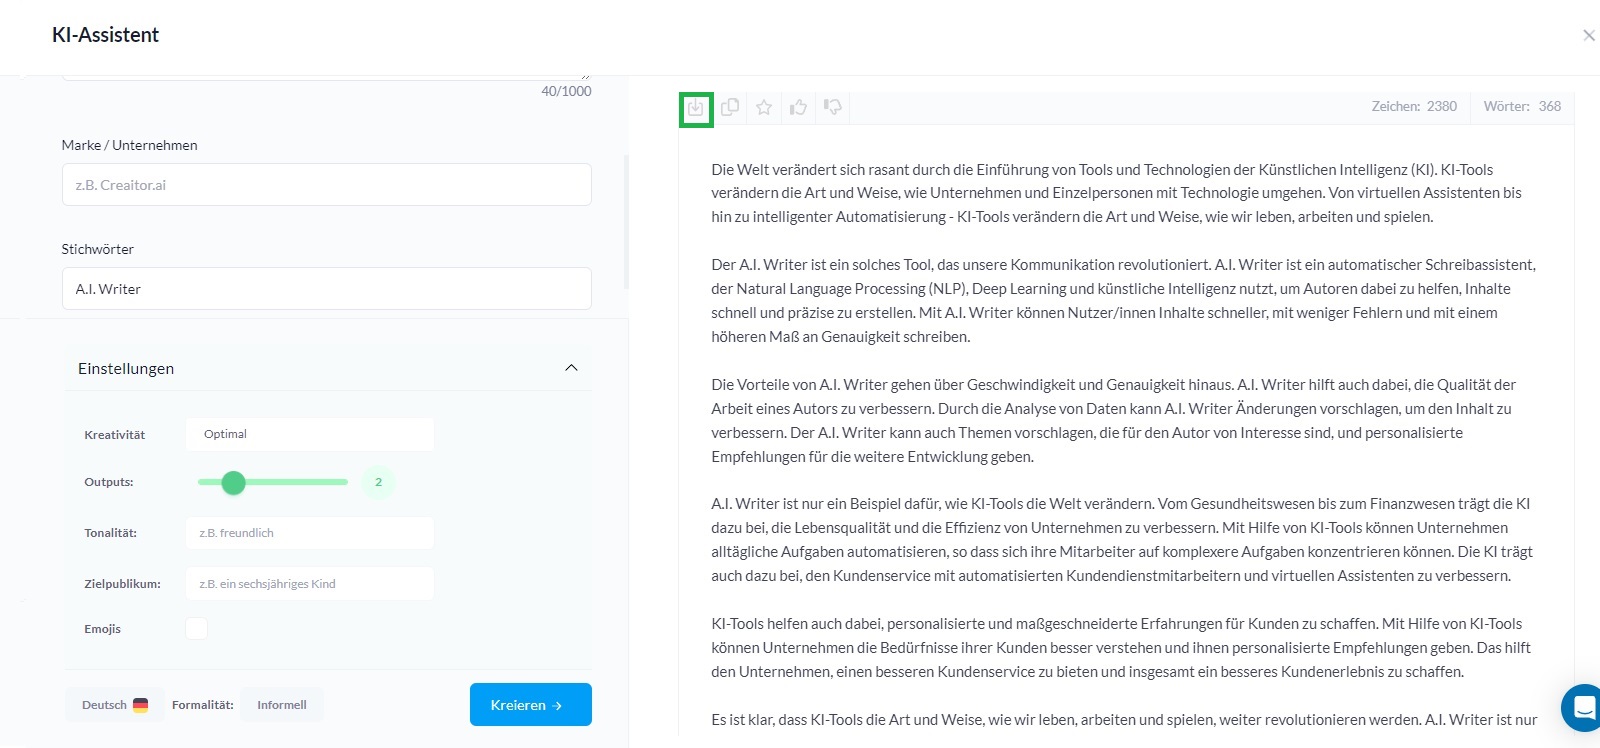The width and height of the screenshot is (1600, 748).
Task: Enable the Emojis checkbox
Action: point(196,629)
